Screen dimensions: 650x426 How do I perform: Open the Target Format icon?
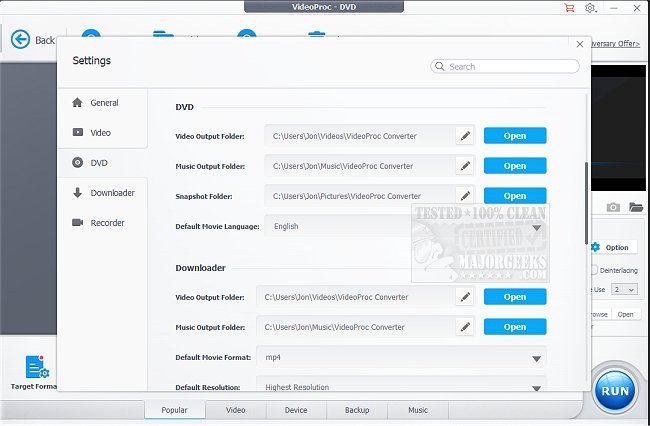(x=37, y=367)
